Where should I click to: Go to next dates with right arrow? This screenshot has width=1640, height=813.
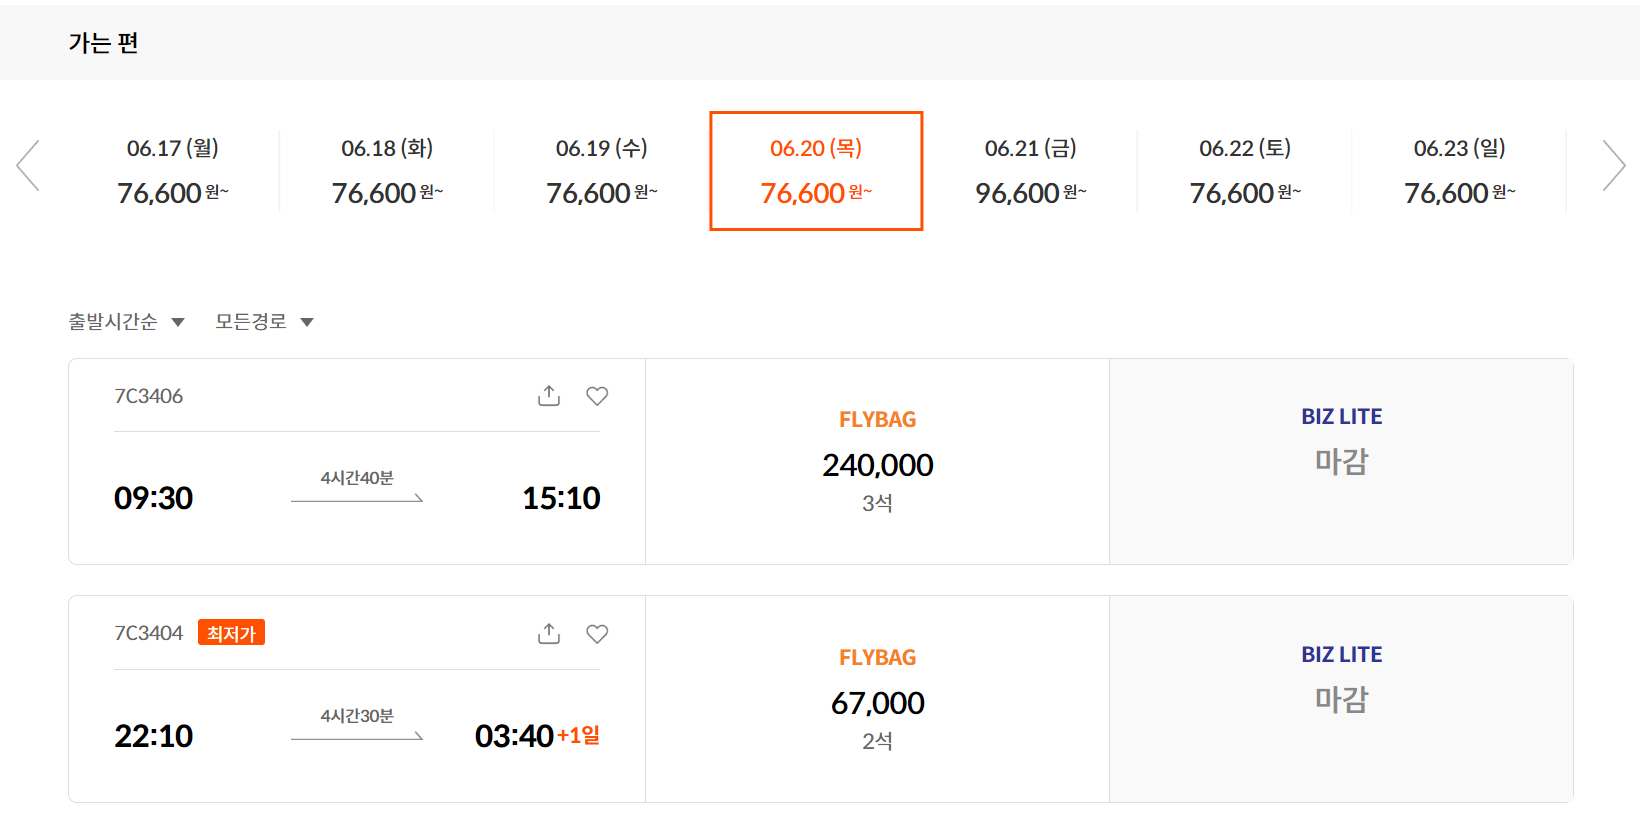coord(1613,165)
